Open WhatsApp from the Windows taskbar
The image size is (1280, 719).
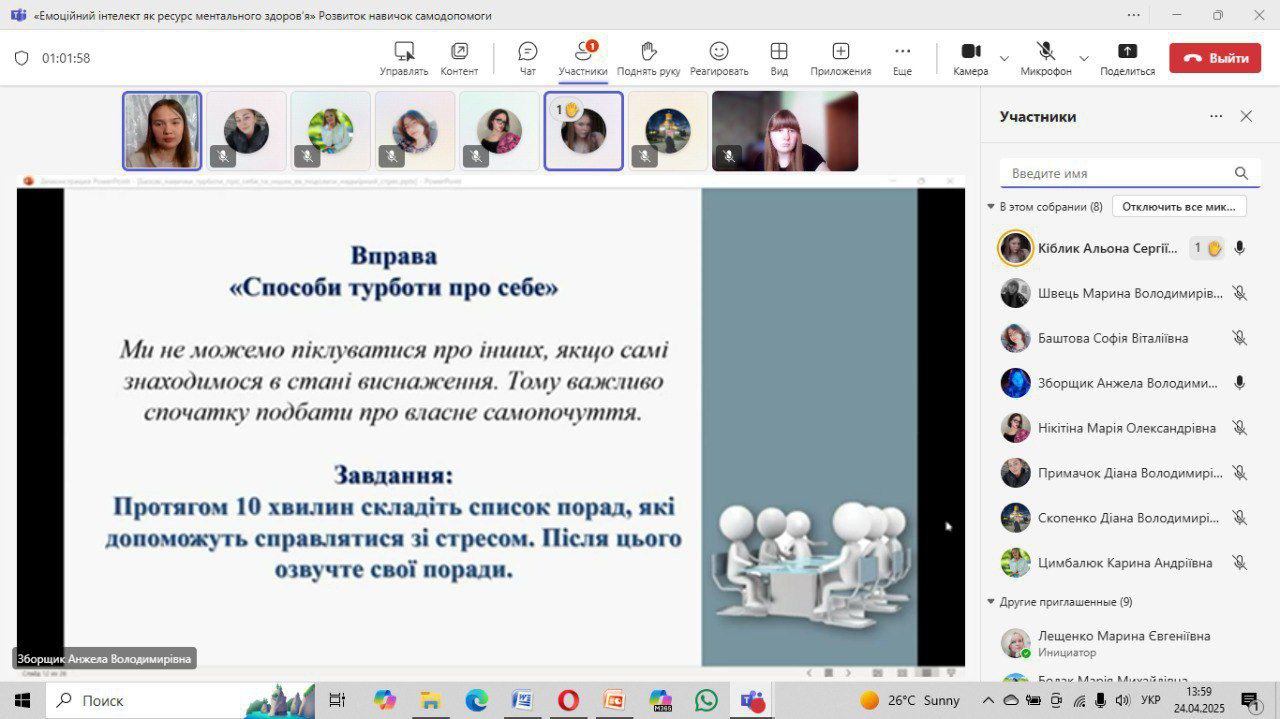(706, 700)
